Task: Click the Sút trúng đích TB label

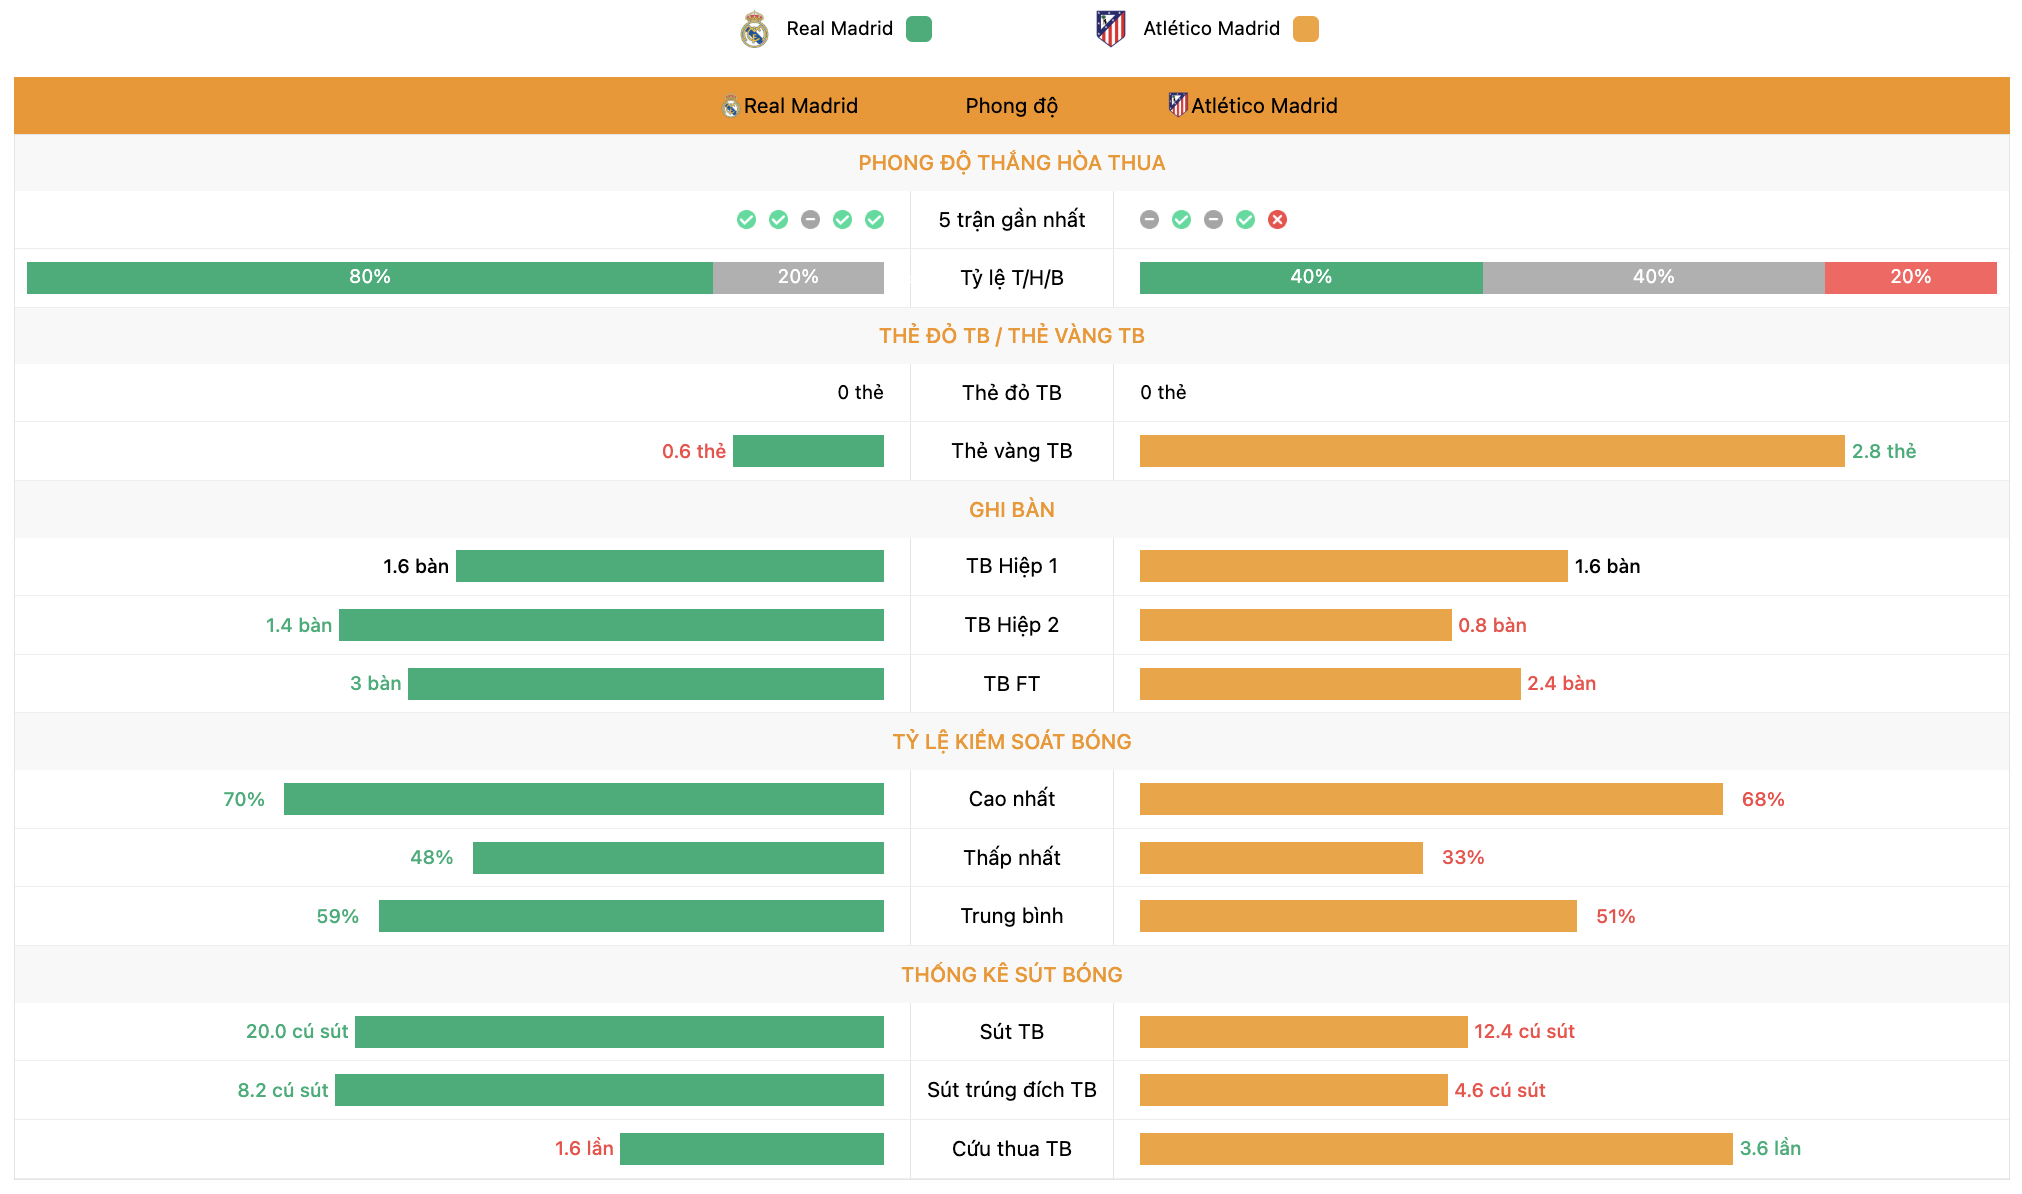Action: click(x=1011, y=1090)
